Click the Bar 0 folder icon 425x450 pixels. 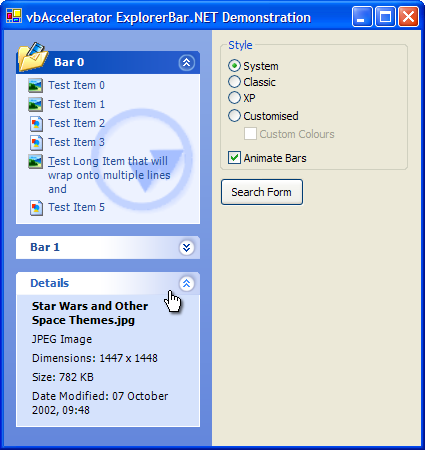33,57
